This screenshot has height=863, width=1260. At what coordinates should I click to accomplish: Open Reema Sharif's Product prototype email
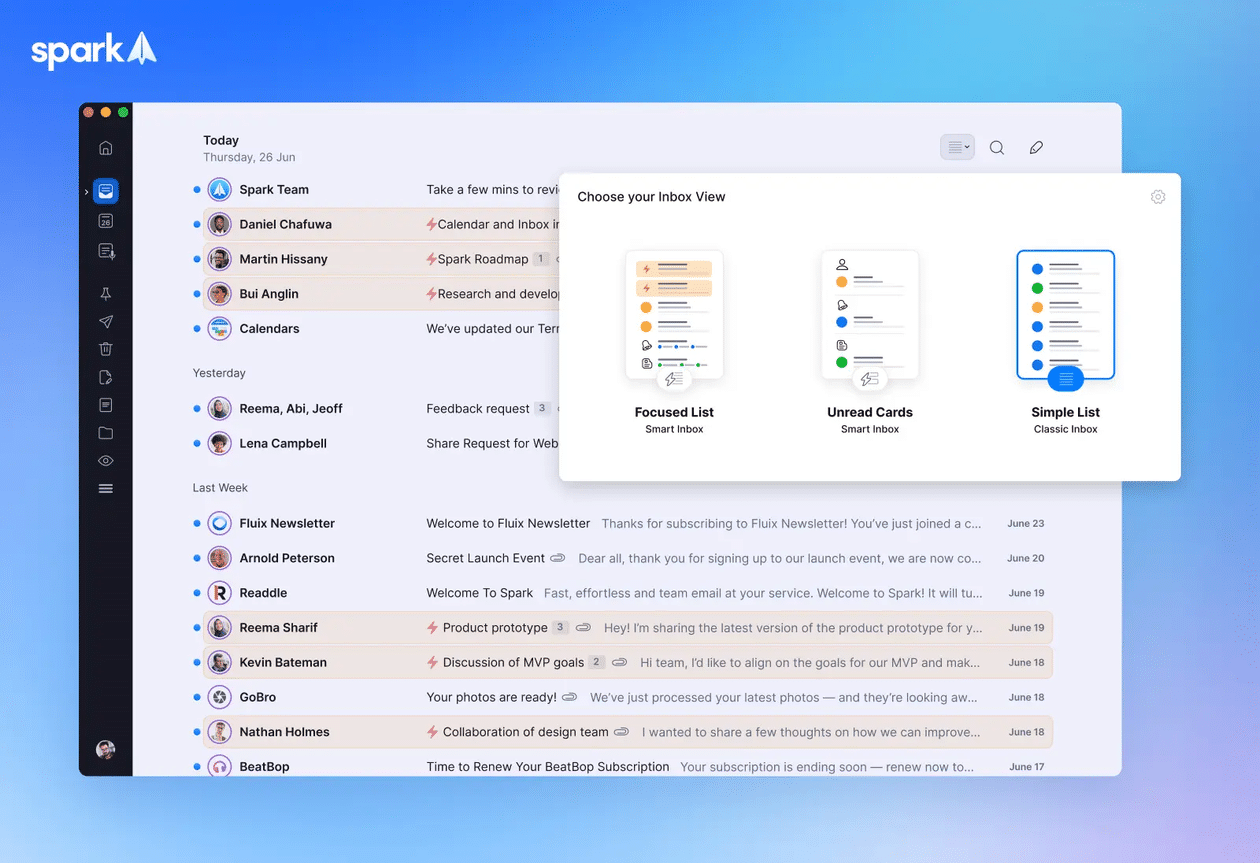(628, 628)
